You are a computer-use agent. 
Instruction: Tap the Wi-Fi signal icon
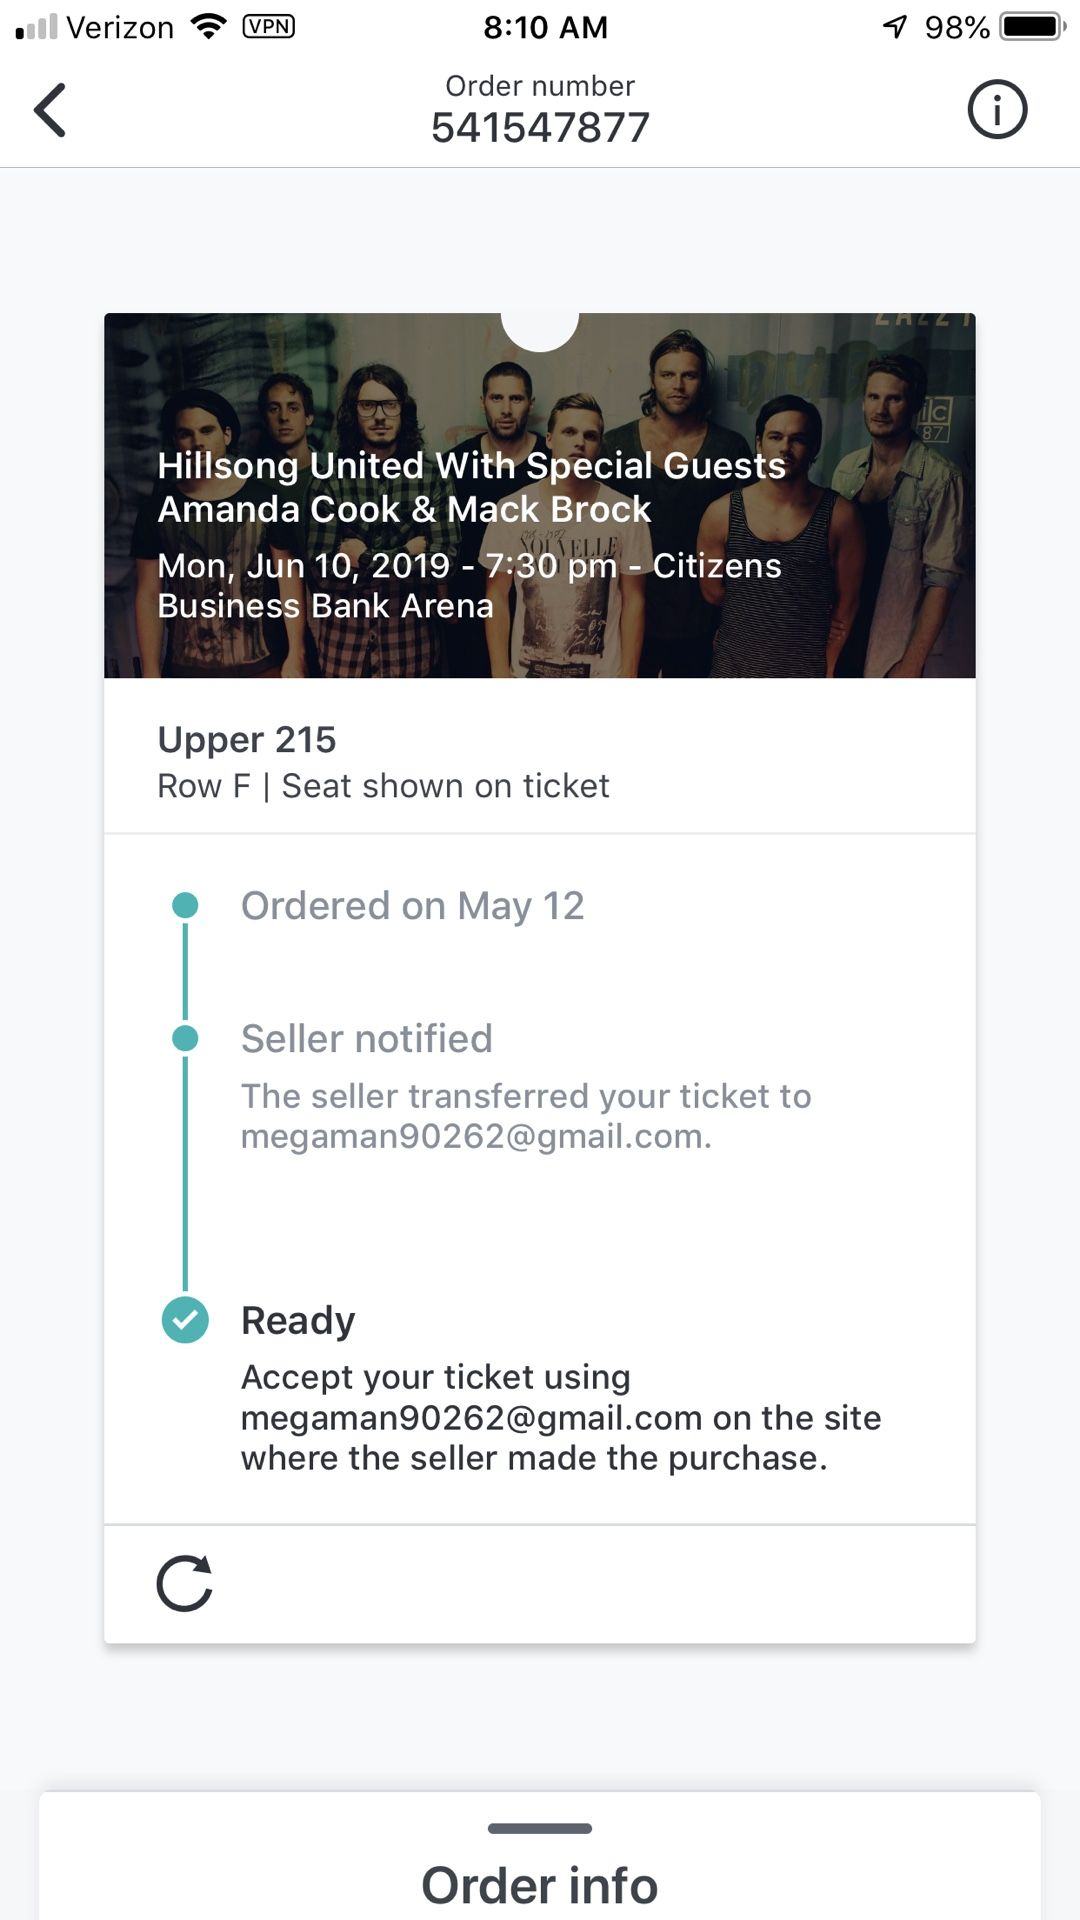208,26
